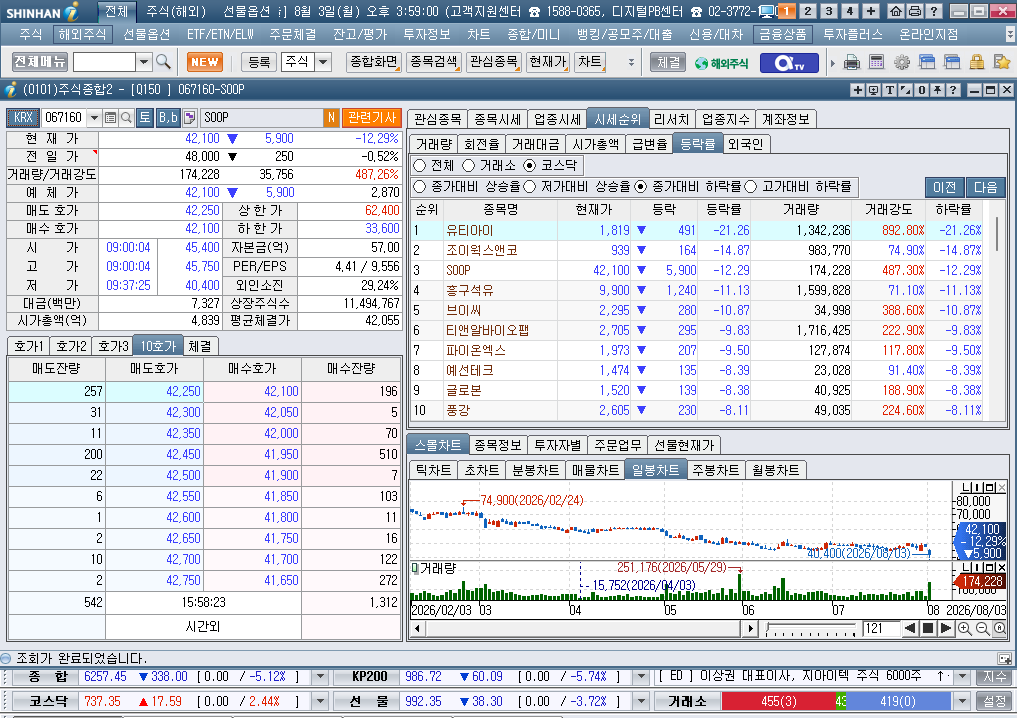The width and height of the screenshot is (1017, 718).
Task: Expand the KP200 index dropdown
Action: click(641, 676)
